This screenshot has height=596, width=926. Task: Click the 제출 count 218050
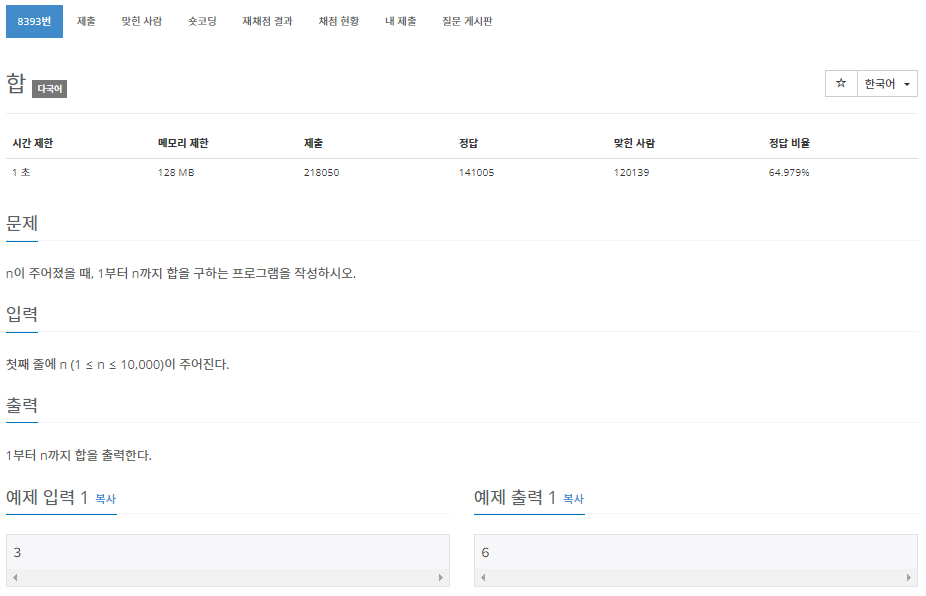pos(321,172)
